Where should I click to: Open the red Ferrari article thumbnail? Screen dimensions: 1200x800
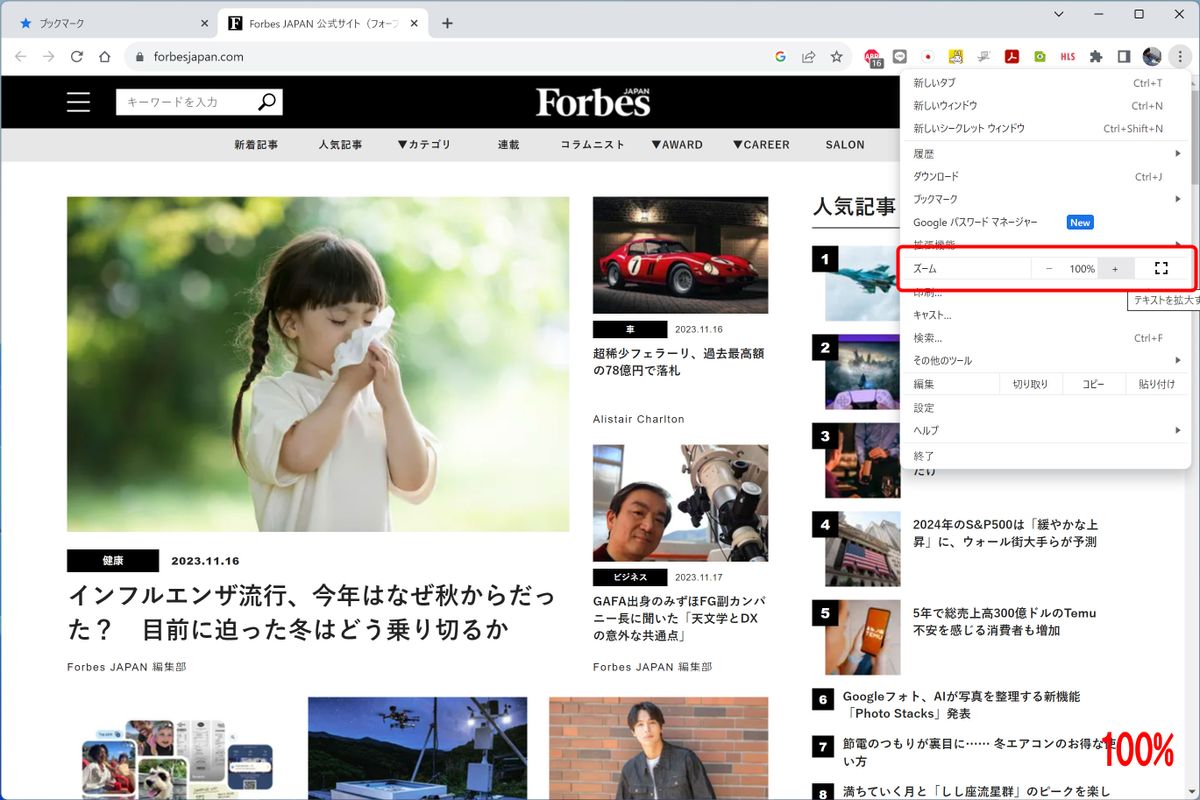[x=680, y=255]
